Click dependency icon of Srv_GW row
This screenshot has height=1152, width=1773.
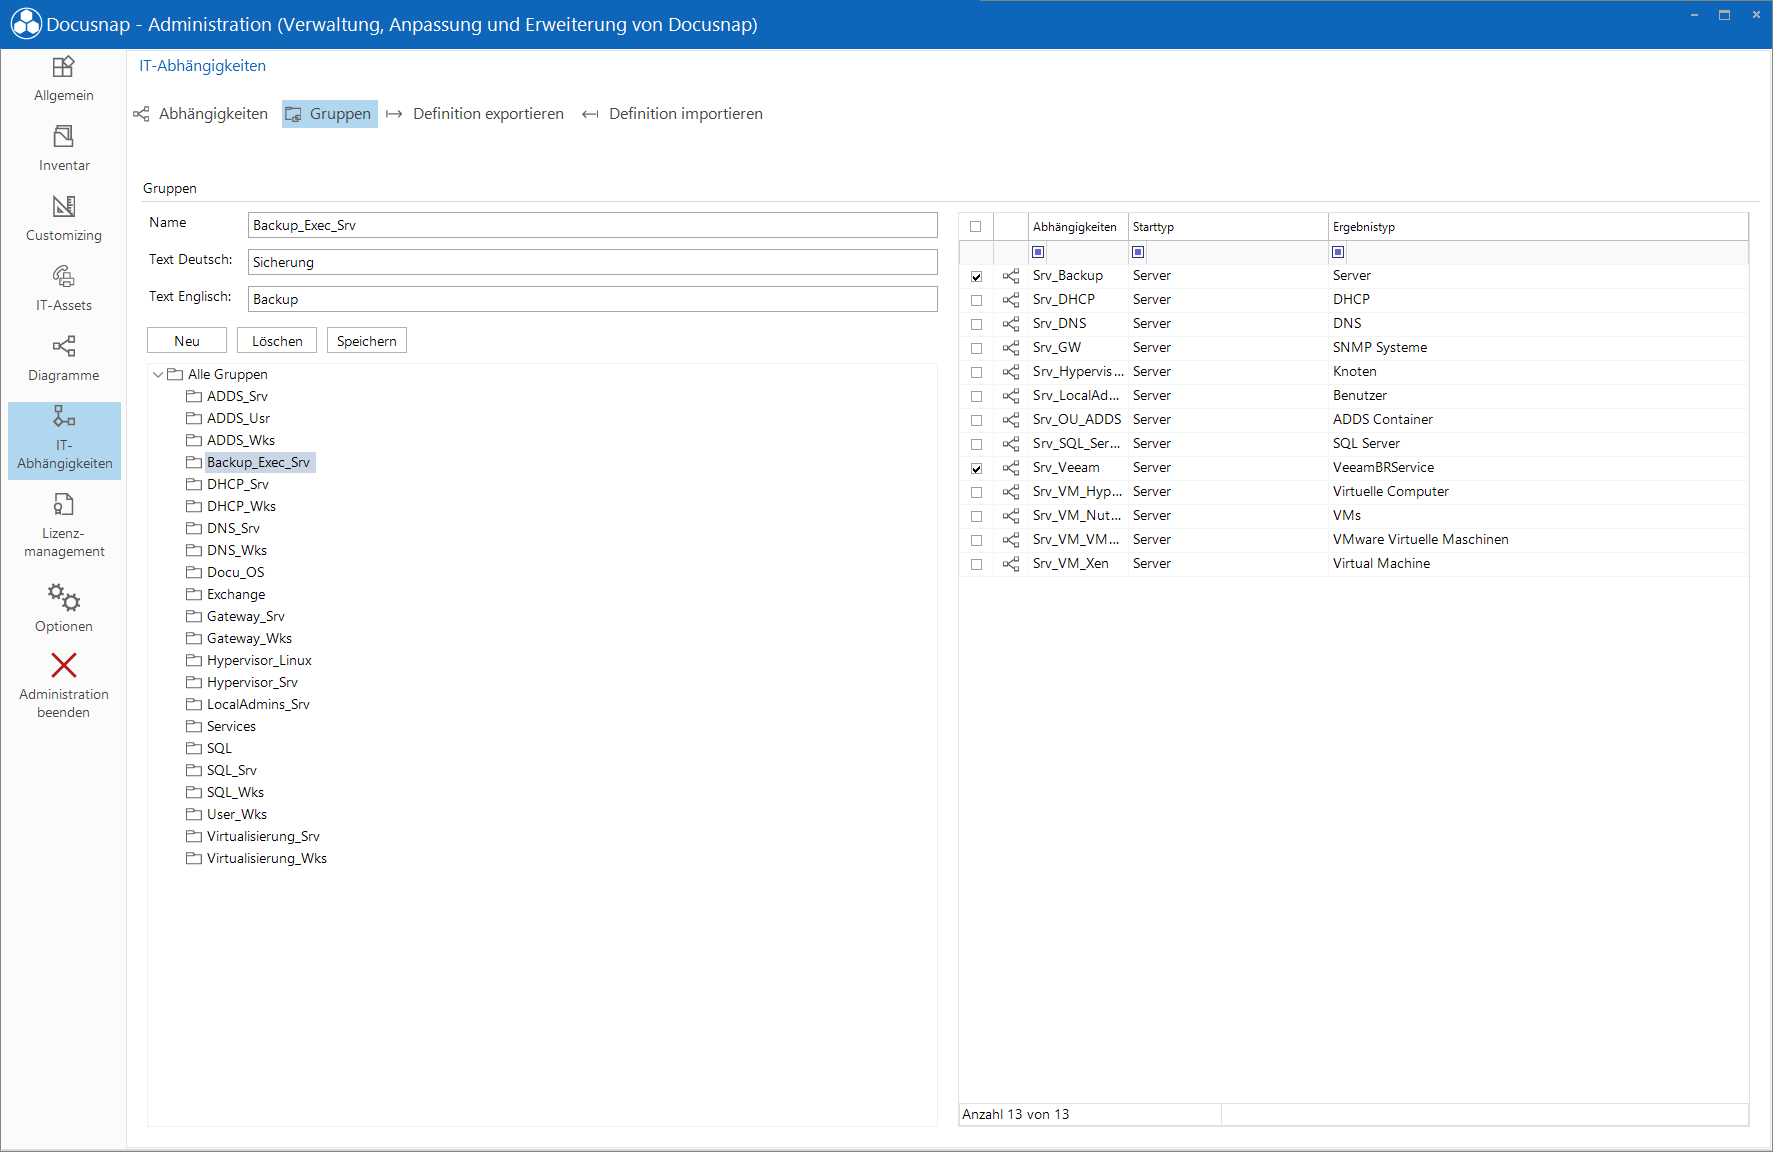[x=1011, y=348]
